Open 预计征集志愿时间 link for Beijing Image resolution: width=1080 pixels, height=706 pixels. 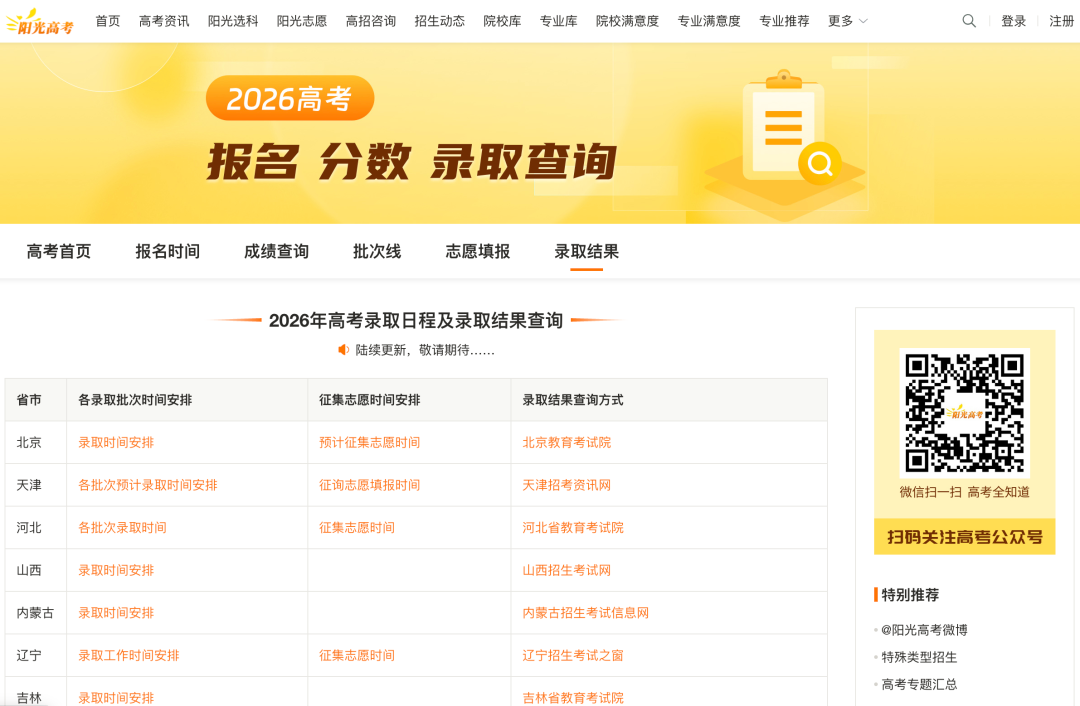[369, 442]
